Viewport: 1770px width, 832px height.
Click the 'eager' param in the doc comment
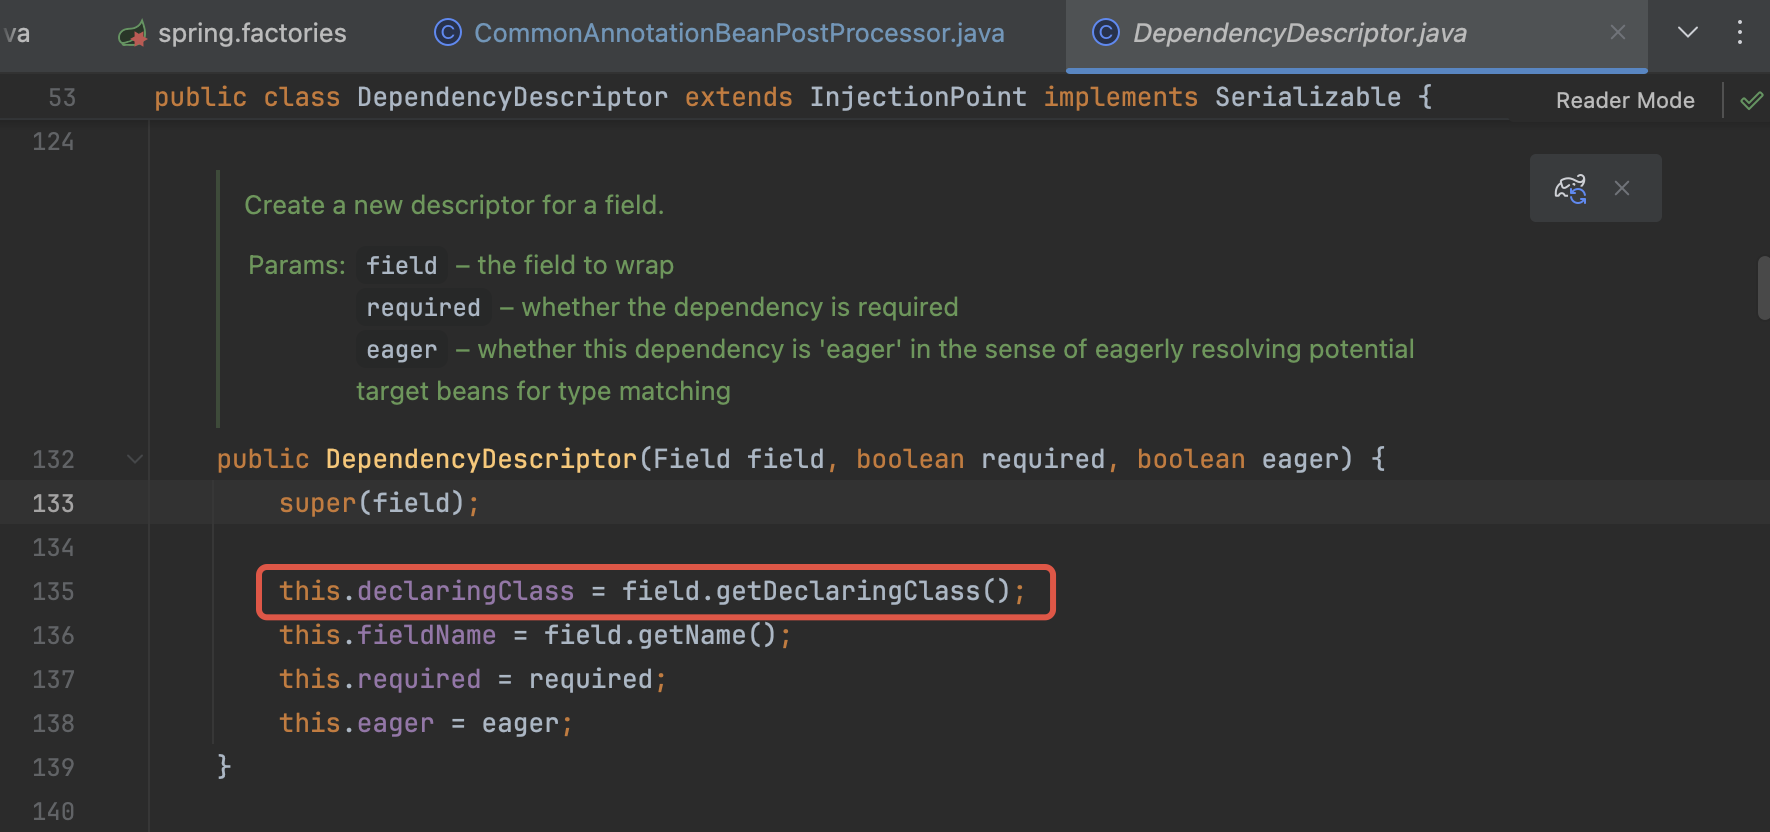pos(401,350)
